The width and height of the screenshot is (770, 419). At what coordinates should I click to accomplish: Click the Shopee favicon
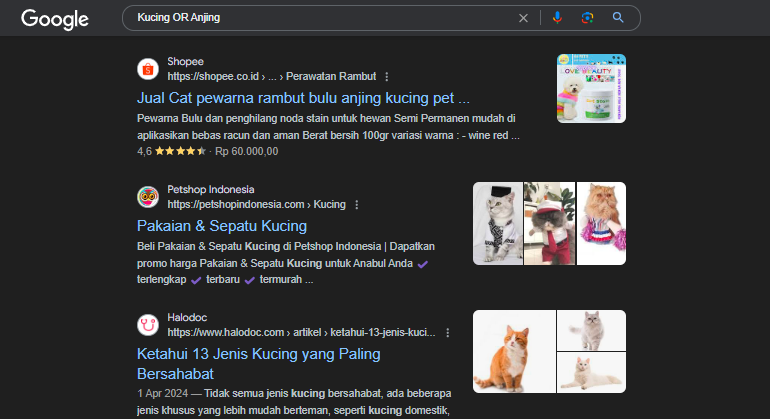tap(148, 69)
